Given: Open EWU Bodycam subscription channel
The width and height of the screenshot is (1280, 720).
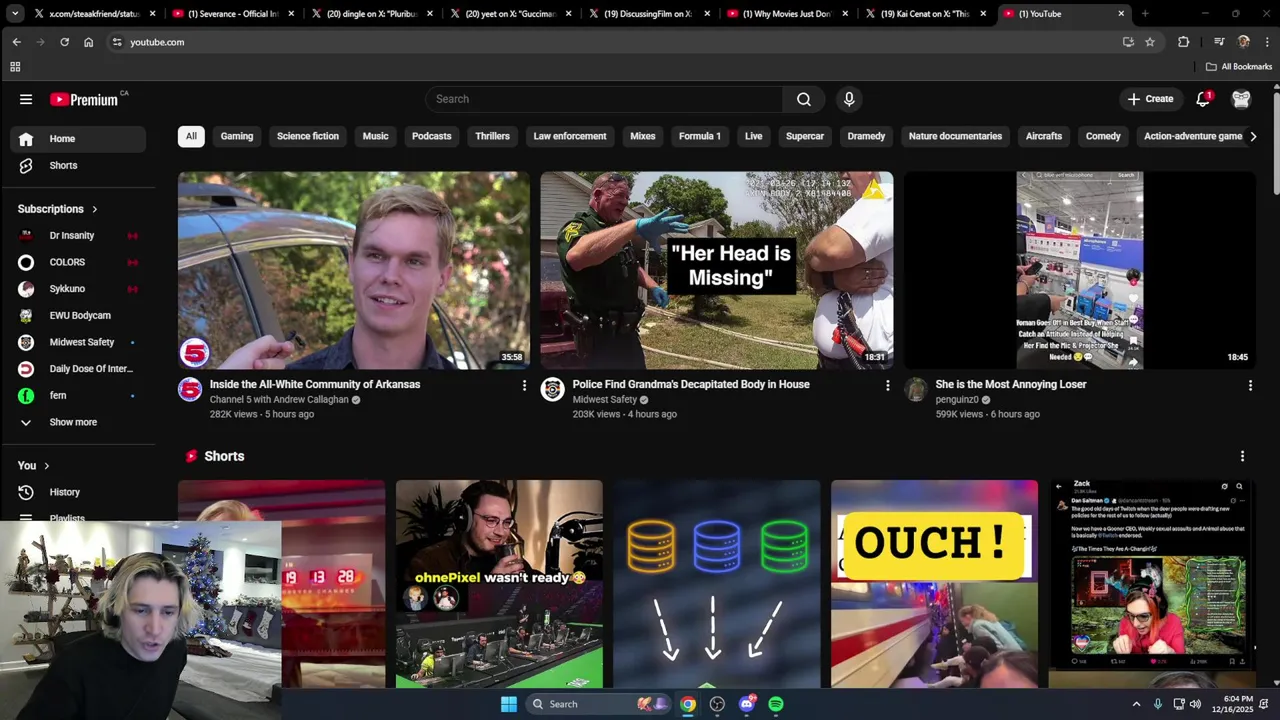Looking at the screenshot, I should pyautogui.click(x=78, y=315).
